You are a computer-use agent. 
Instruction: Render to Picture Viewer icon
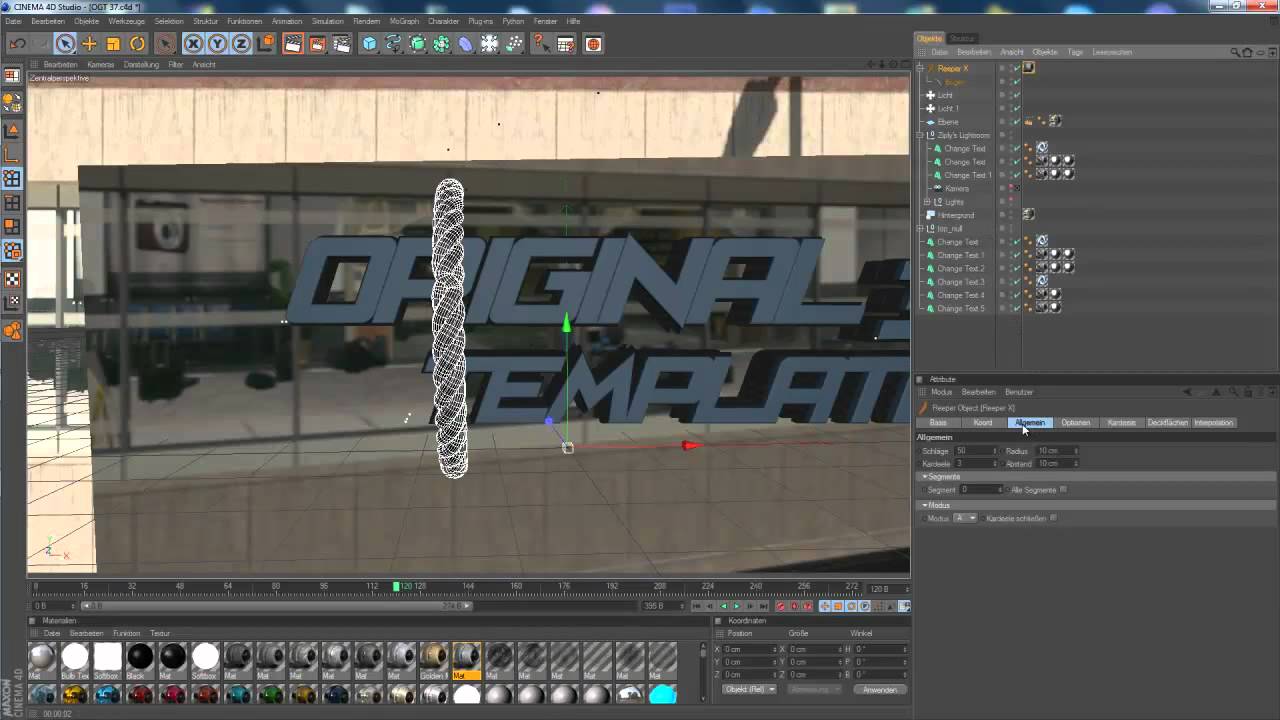click(317, 44)
